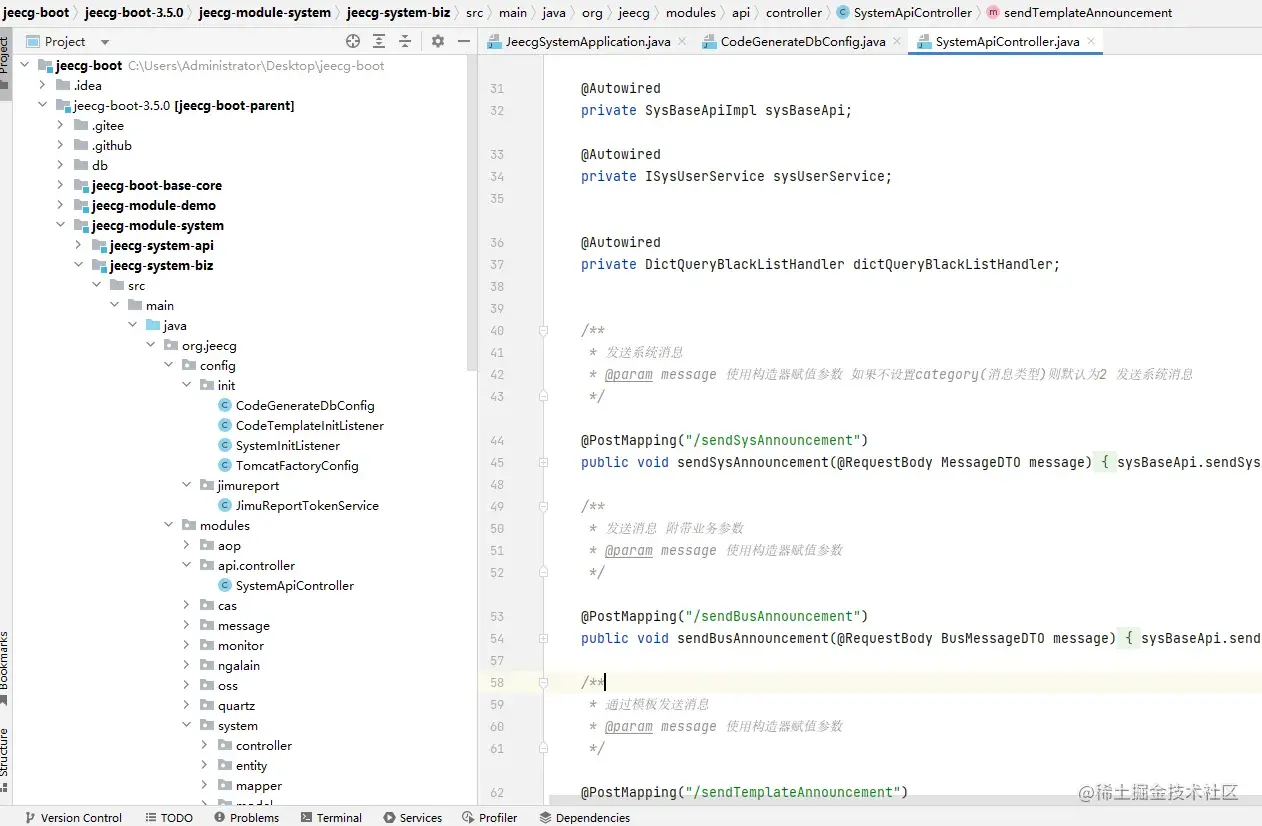Click jeecg-boot-3.5.0 in breadcrumb bar
Viewport: 1262px width, 826px height.
(134, 13)
